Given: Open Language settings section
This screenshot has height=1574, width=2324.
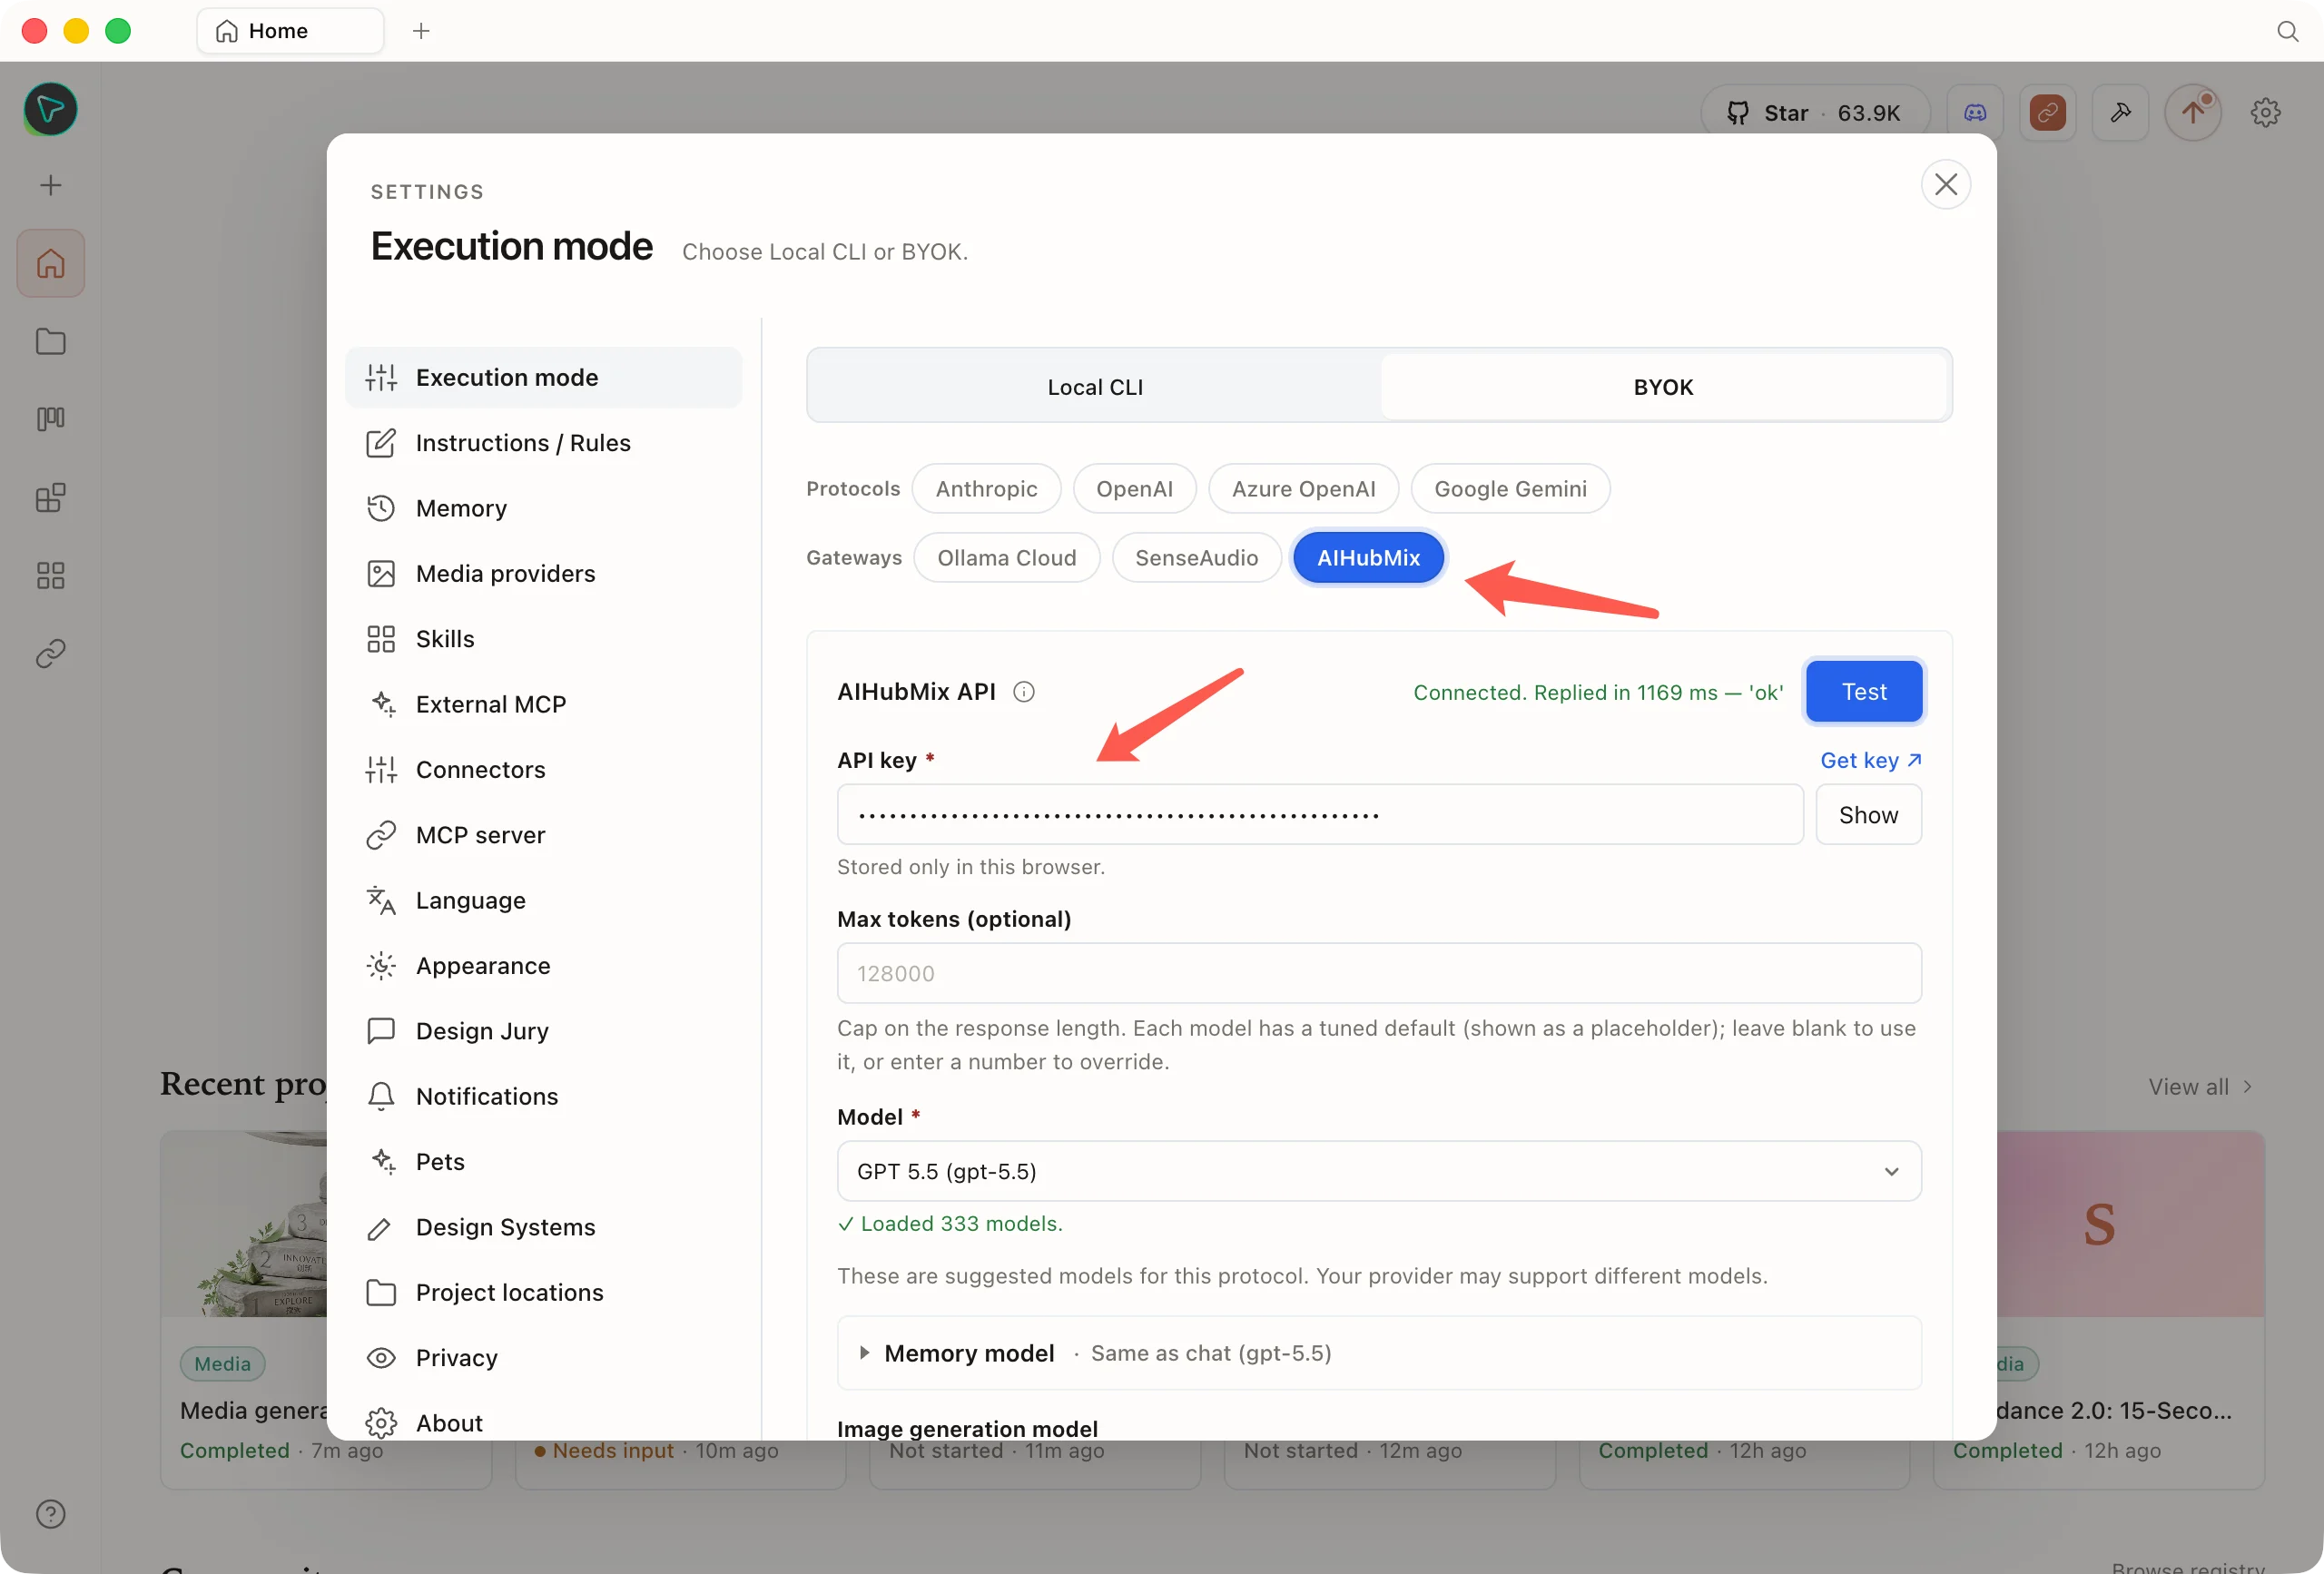Looking at the screenshot, I should coord(543,900).
